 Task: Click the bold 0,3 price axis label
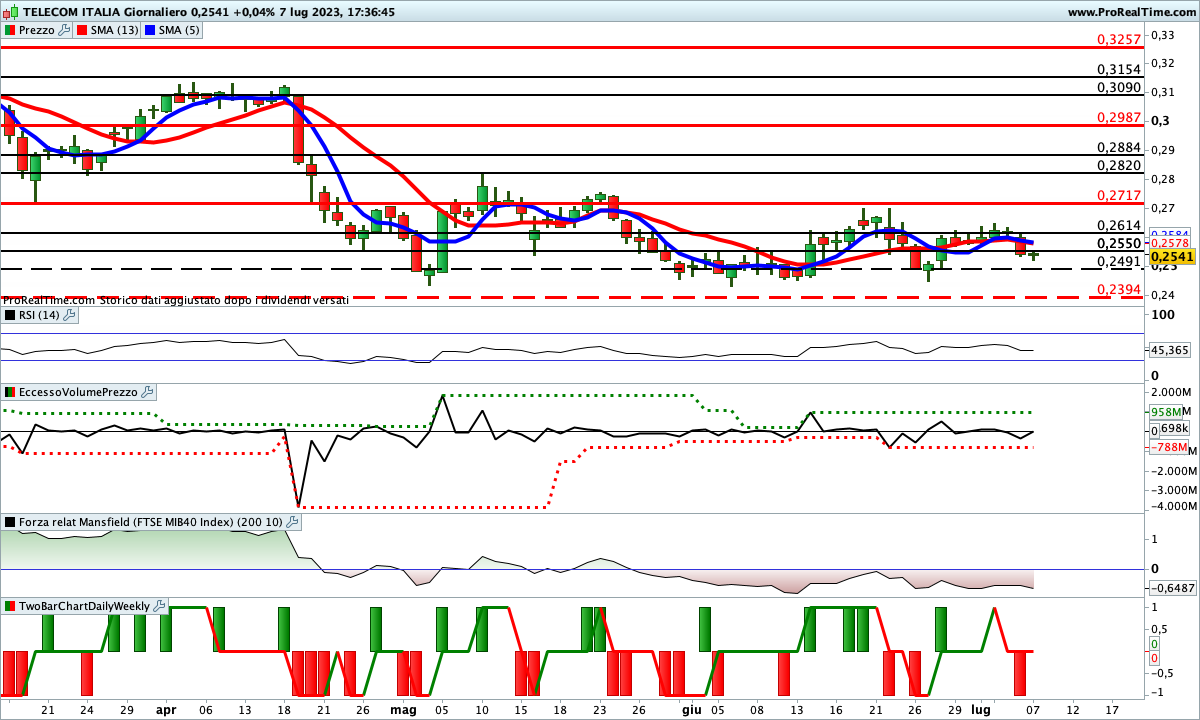click(1160, 121)
